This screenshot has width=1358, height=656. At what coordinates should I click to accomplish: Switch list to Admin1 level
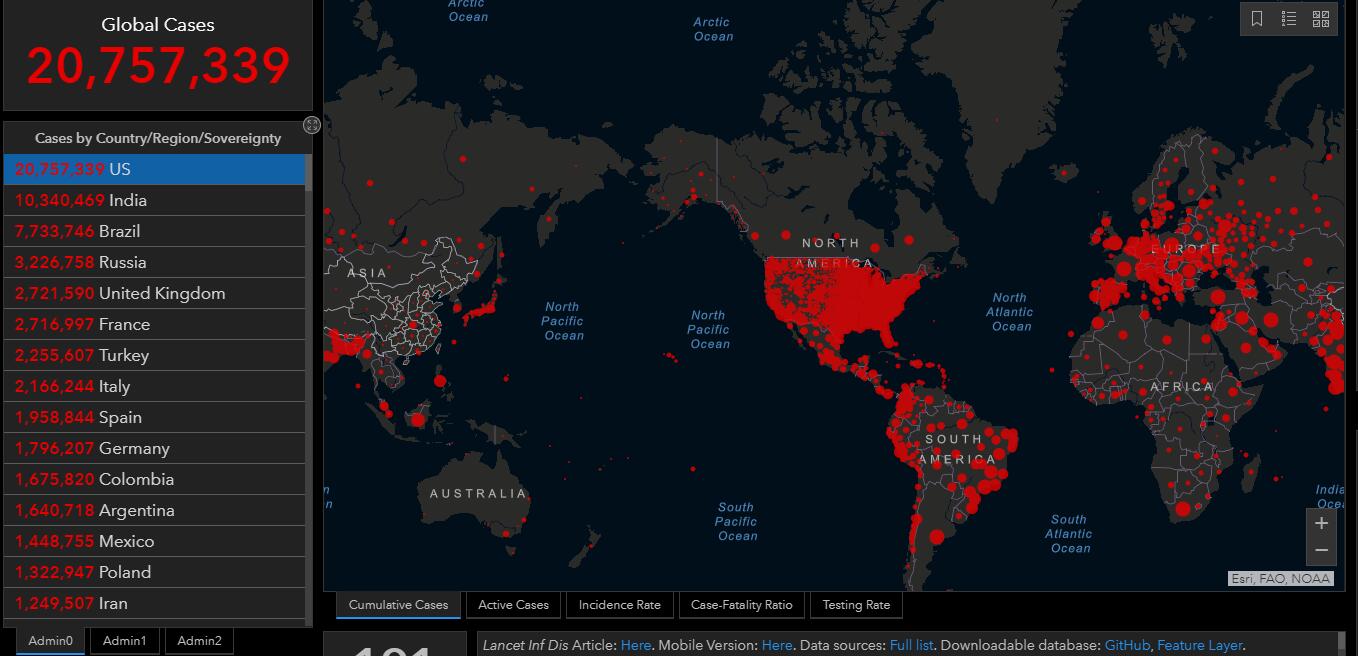point(125,641)
